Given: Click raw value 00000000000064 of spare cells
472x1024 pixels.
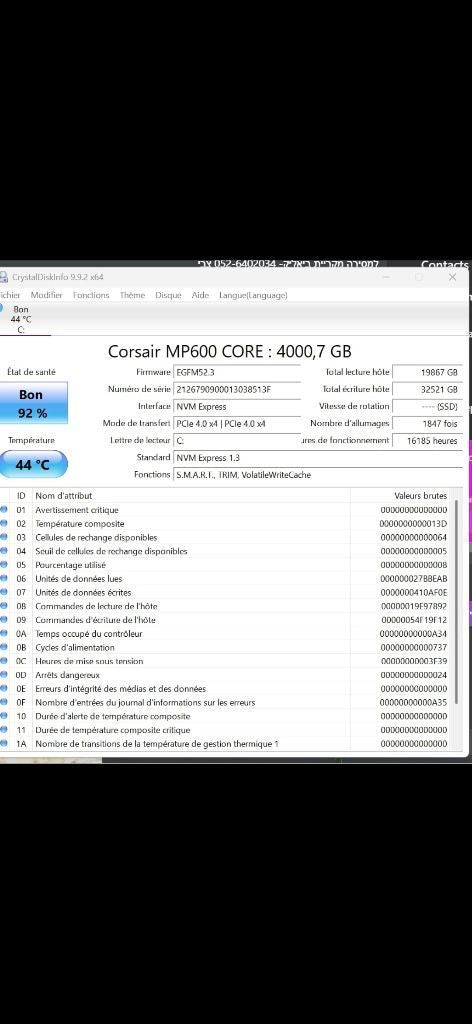Looking at the screenshot, I should tap(413, 537).
